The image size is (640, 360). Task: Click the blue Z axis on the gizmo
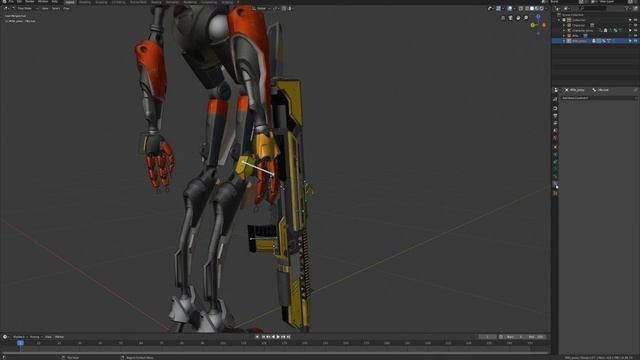[x=538, y=16]
